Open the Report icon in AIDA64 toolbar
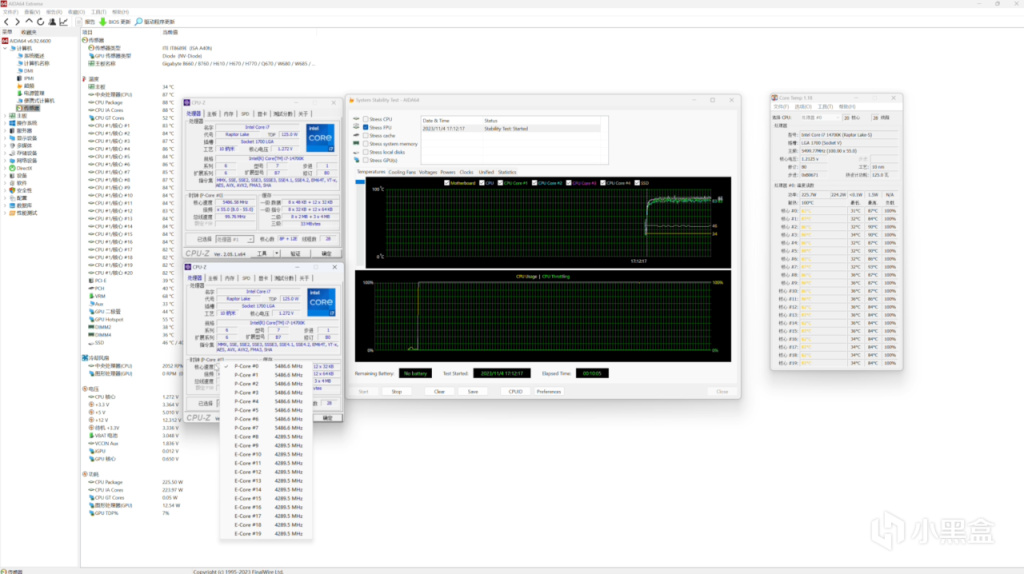 pos(79,21)
